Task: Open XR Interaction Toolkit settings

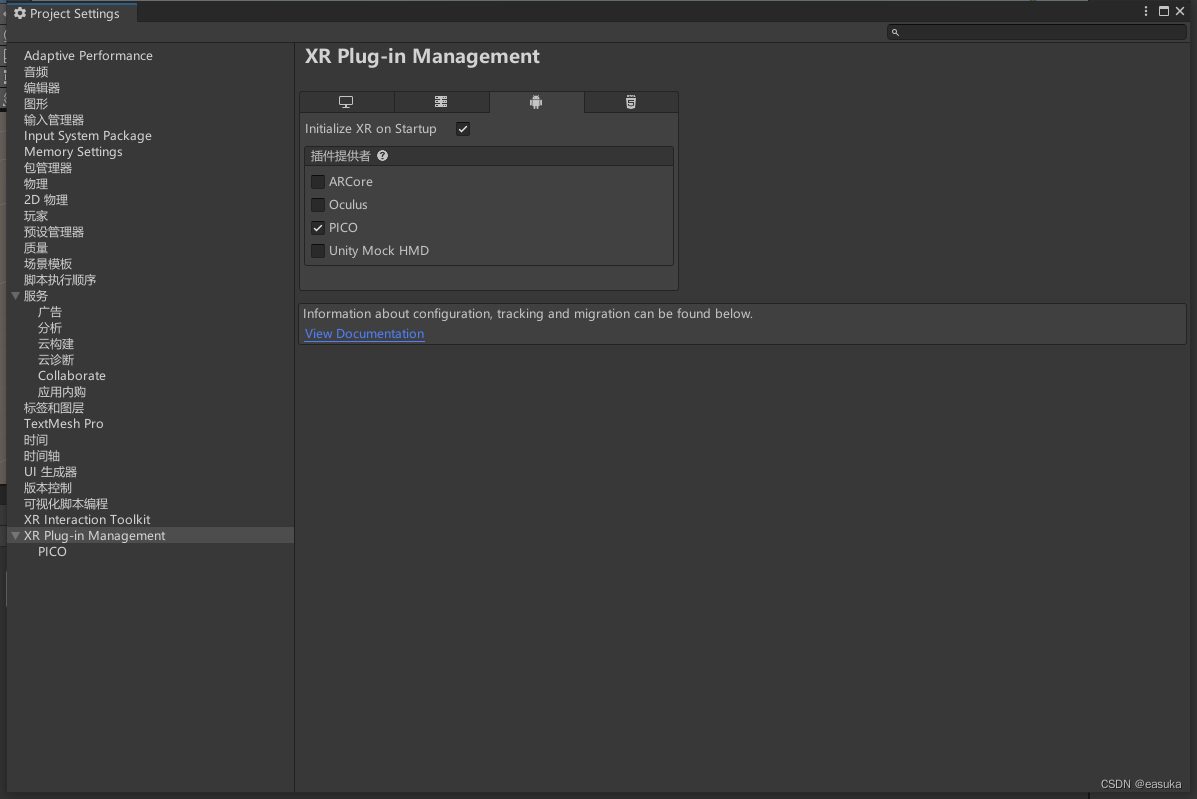Action: tap(87, 520)
